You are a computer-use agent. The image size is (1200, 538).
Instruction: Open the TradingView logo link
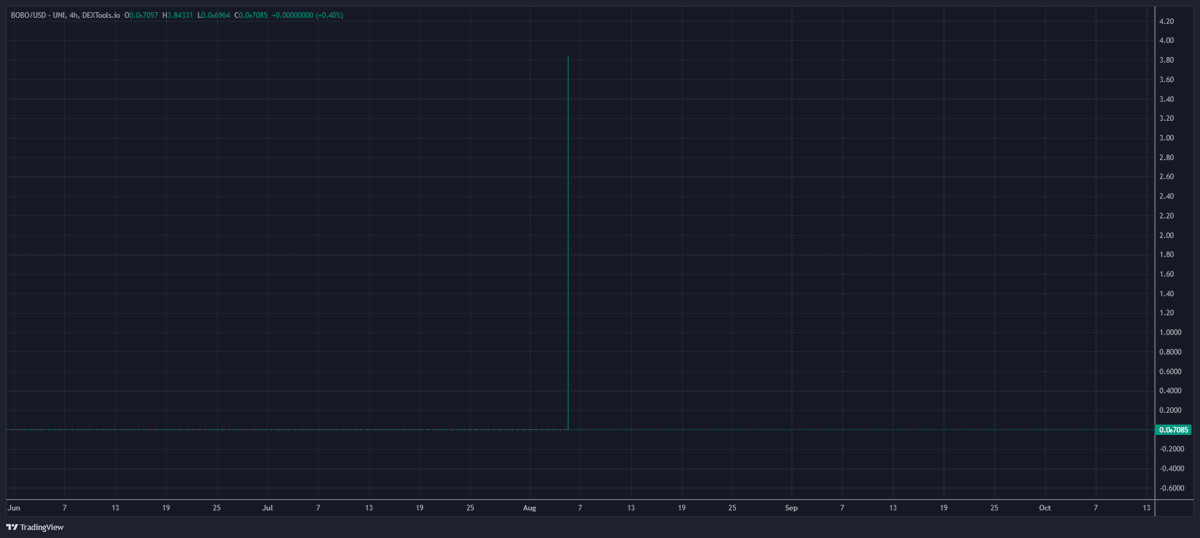pos(35,527)
